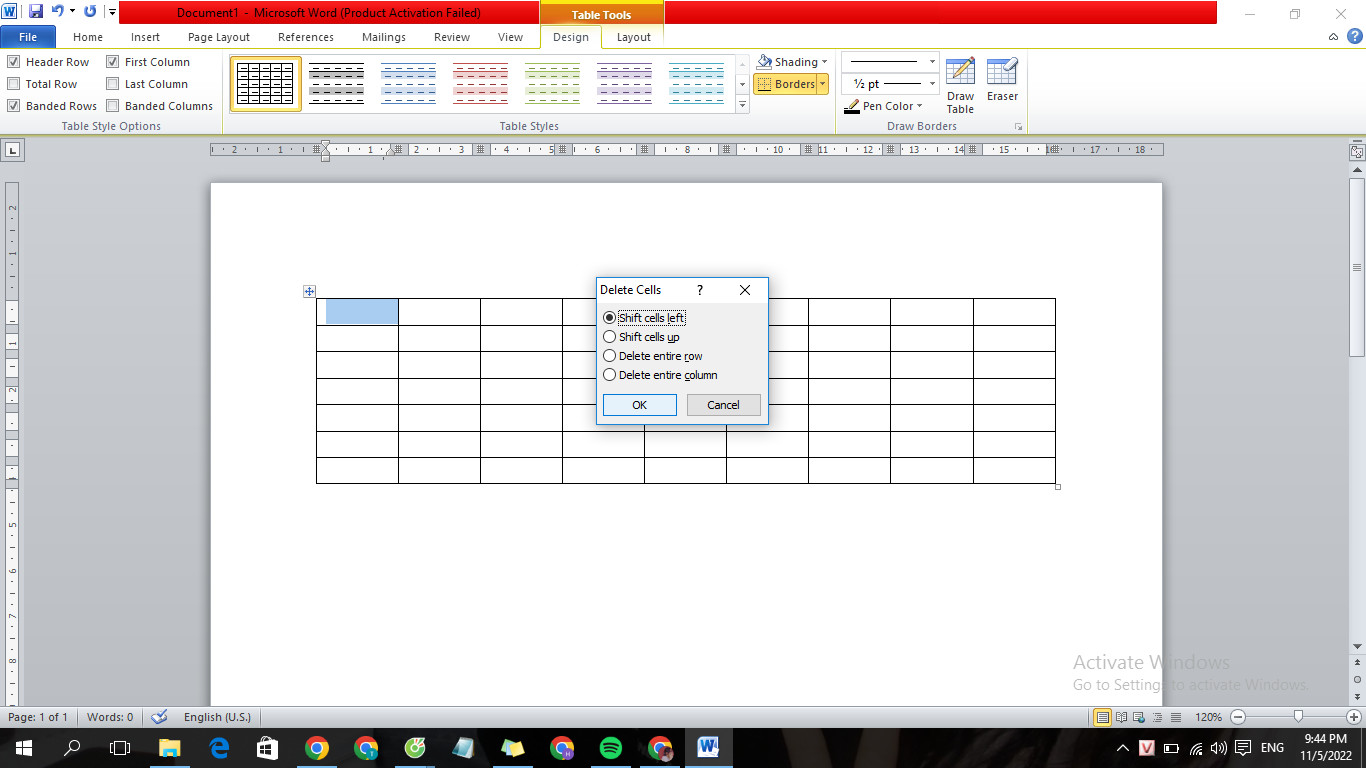Expand the Borders dropdown arrow

[823, 84]
